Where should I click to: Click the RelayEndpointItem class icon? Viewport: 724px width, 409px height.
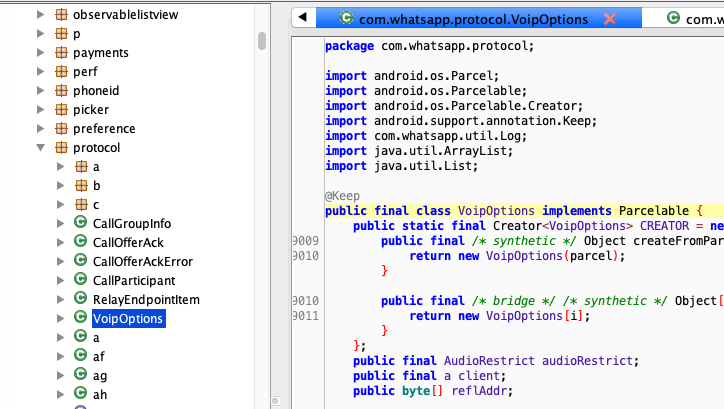(x=80, y=298)
